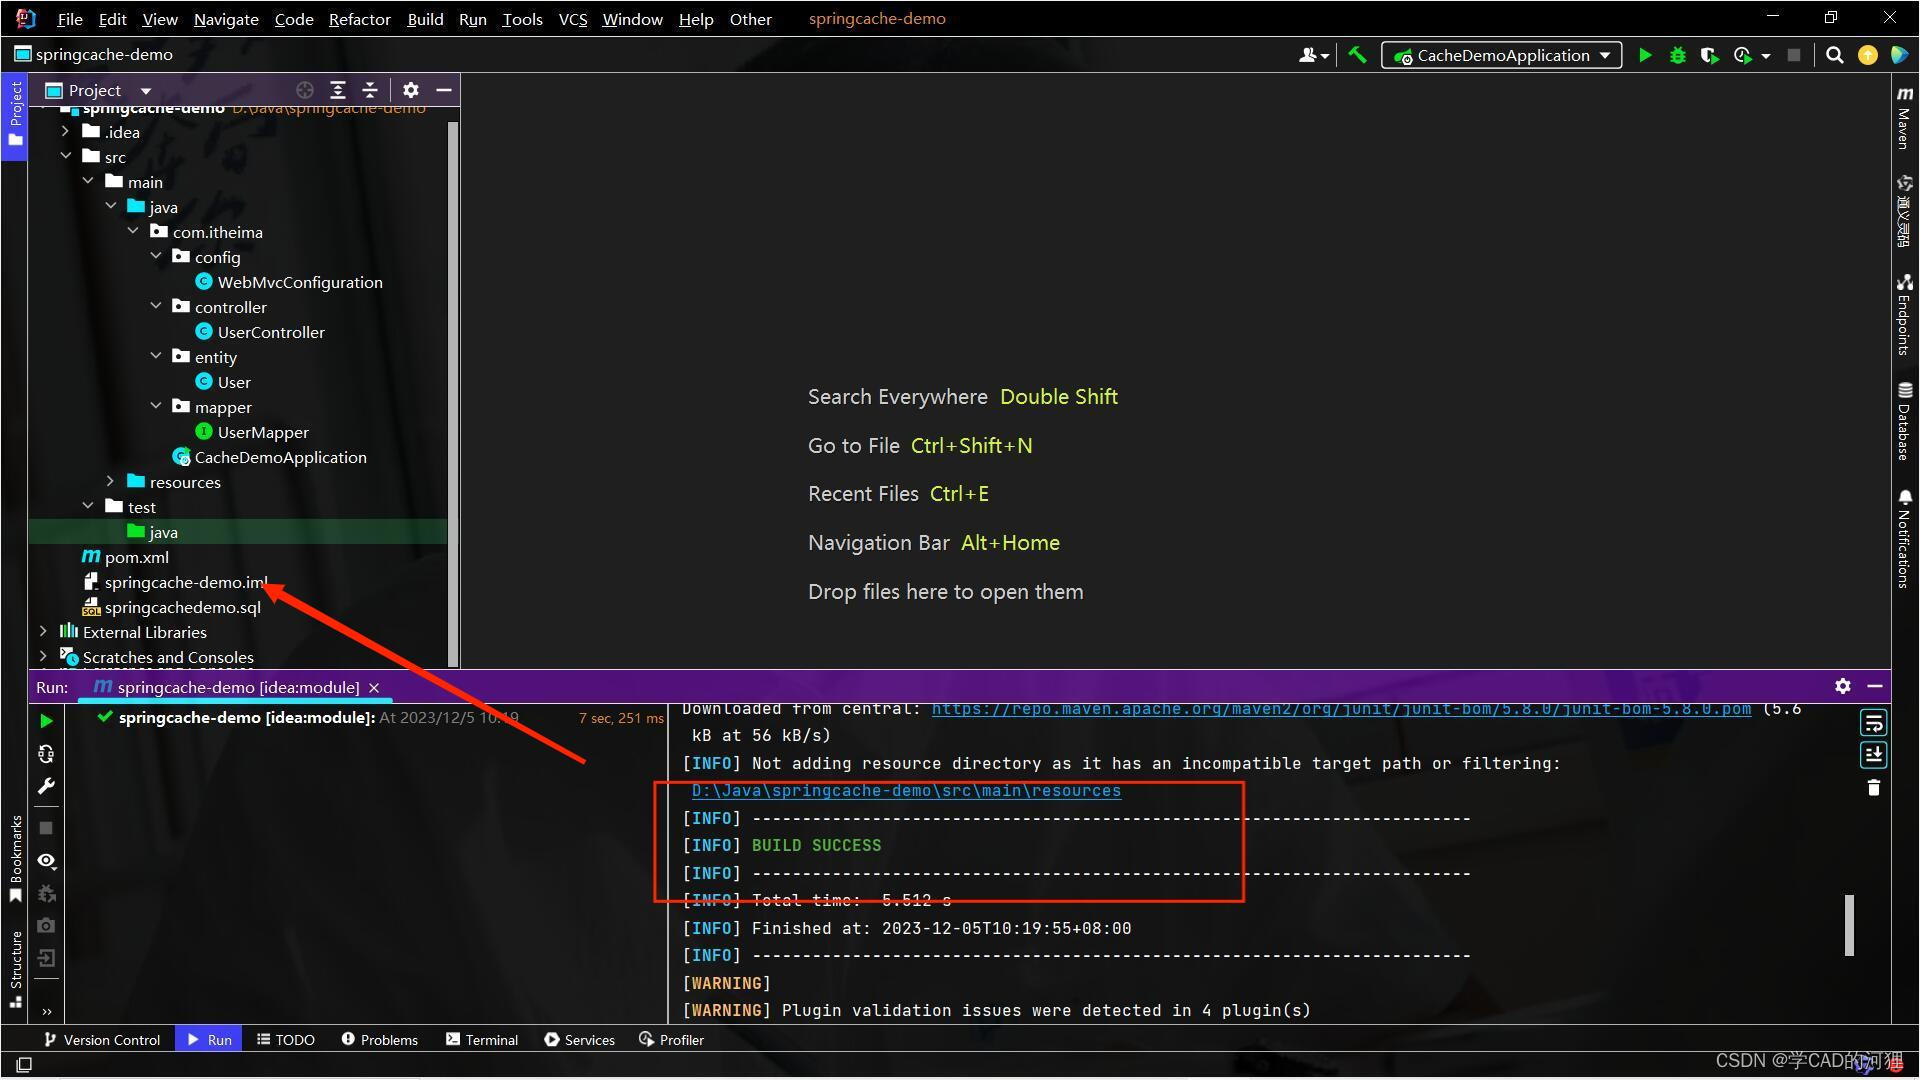The image size is (1920, 1080).
Task: Toggle the eye icon in Run panel
Action: pos(46,861)
